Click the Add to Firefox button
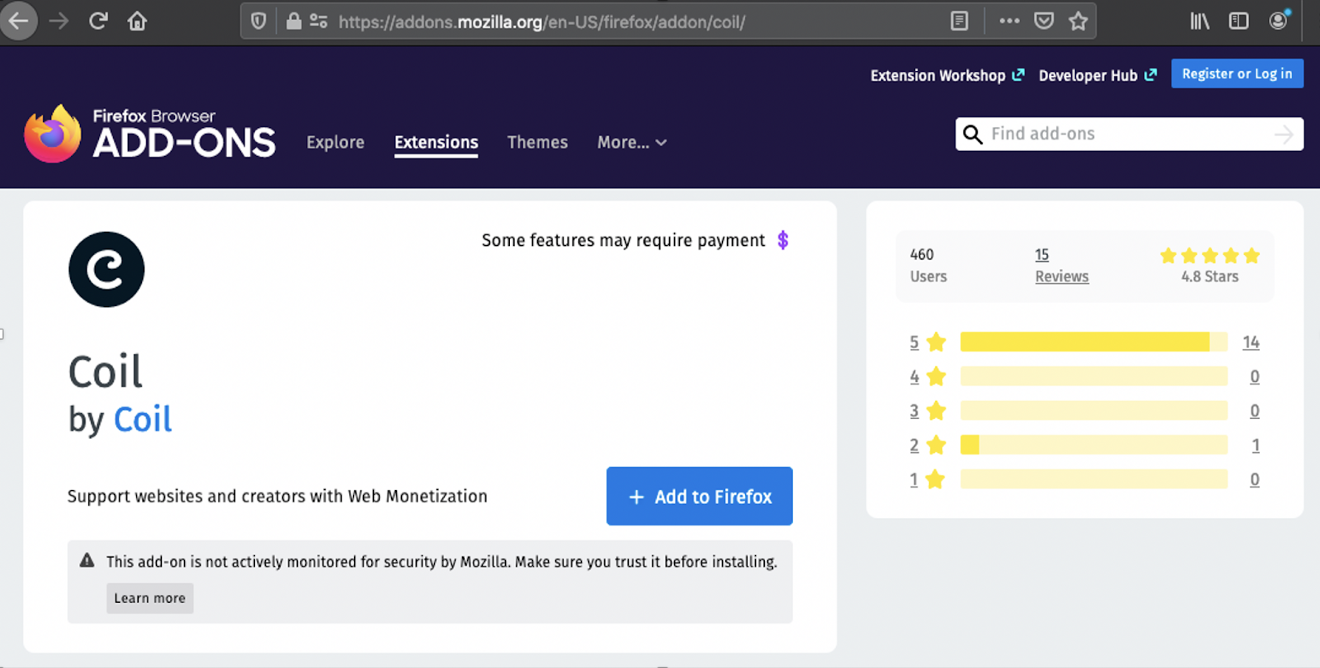 click(x=700, y=496)
